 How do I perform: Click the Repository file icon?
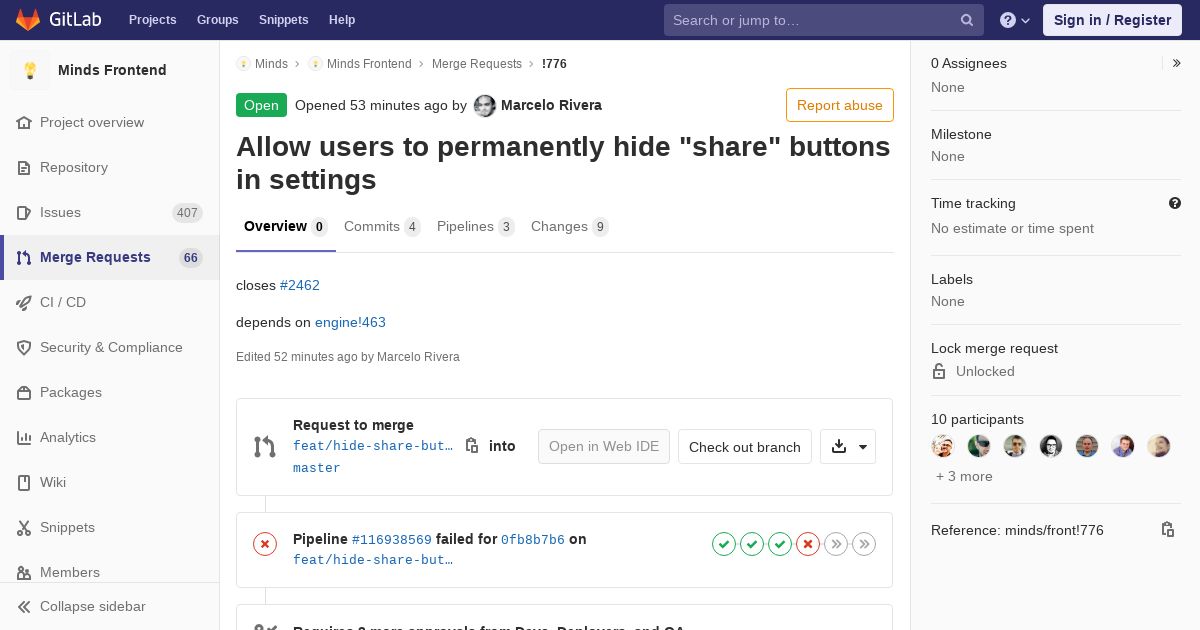(24, 168)
